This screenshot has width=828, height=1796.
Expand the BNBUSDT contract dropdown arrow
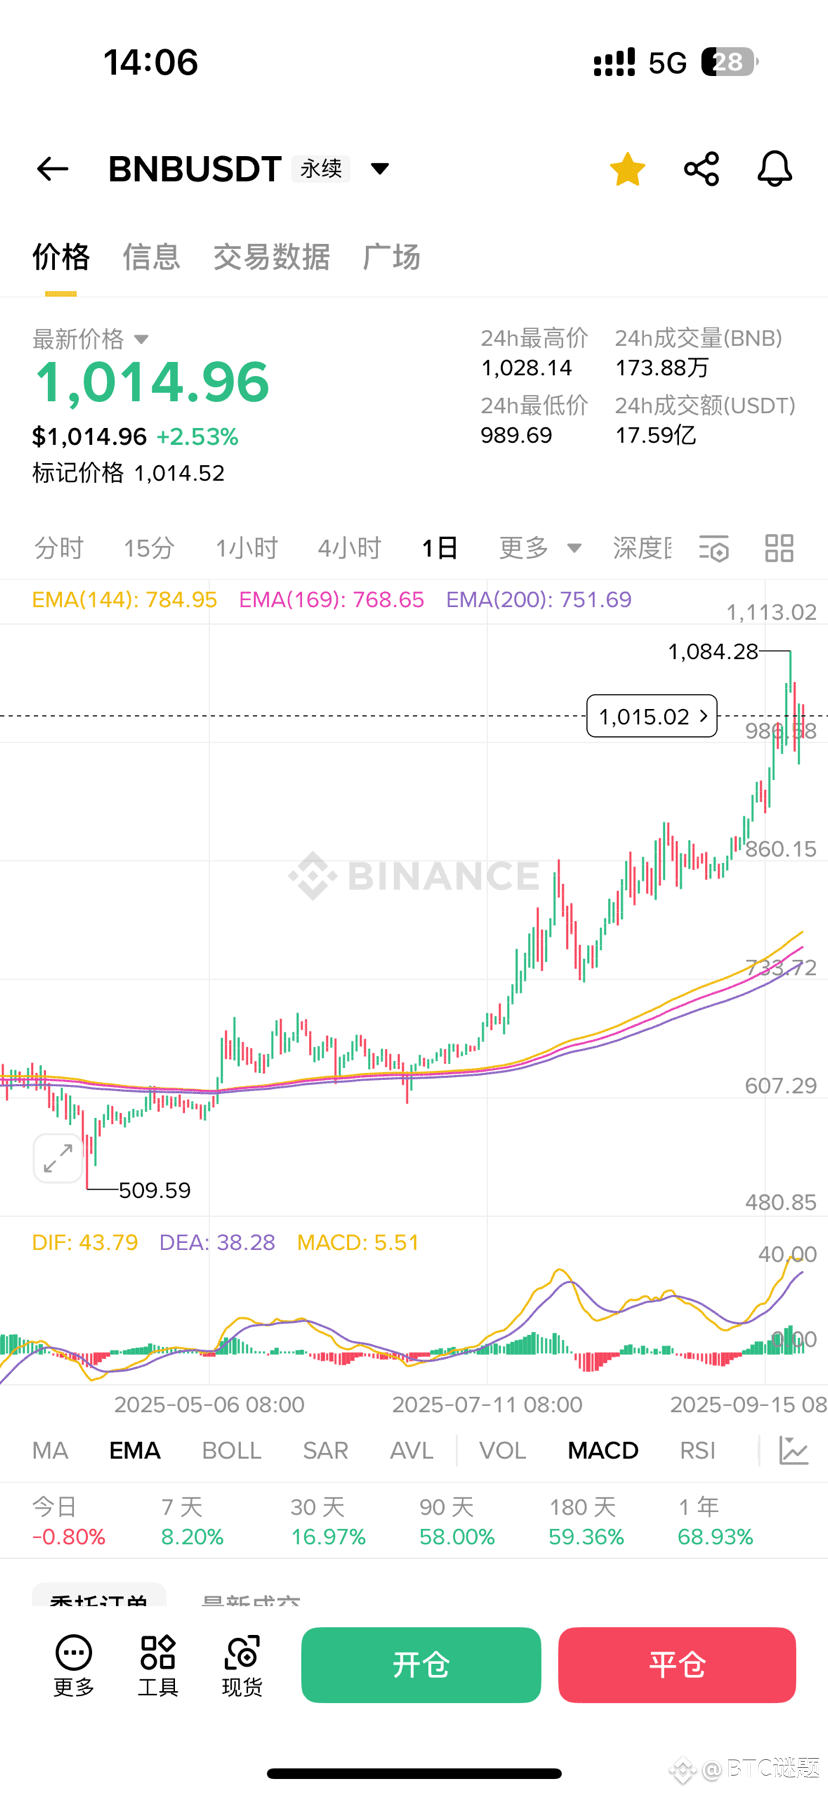[x=380, y=169]
